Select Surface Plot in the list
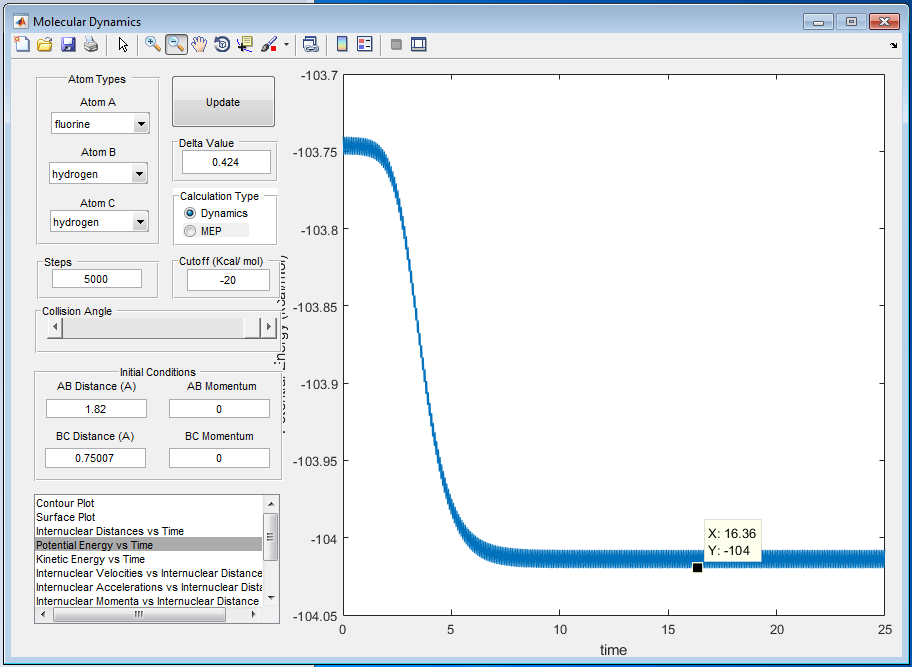The image size is (912, 667). click(148, 517)
